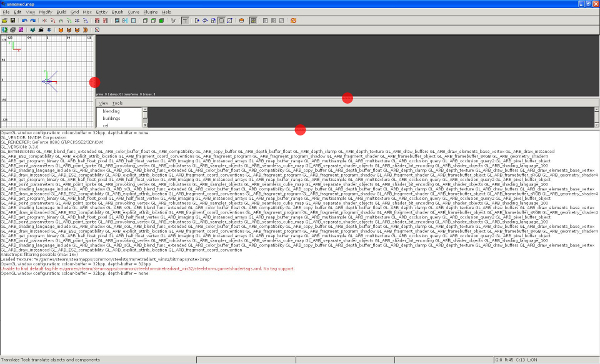The image size is (600, 364).
Task: Click the solid green cube toolbar icon
Action: coord(161,21)
